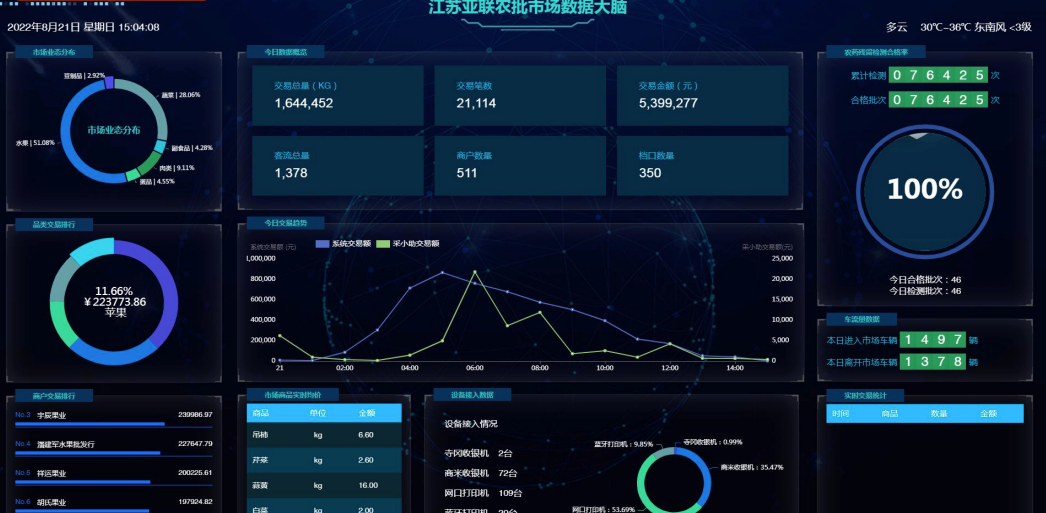Viewport: 1046px width, 513px height.
Task: Click the 今日检测批次：46 text
Action: (925, 291)
